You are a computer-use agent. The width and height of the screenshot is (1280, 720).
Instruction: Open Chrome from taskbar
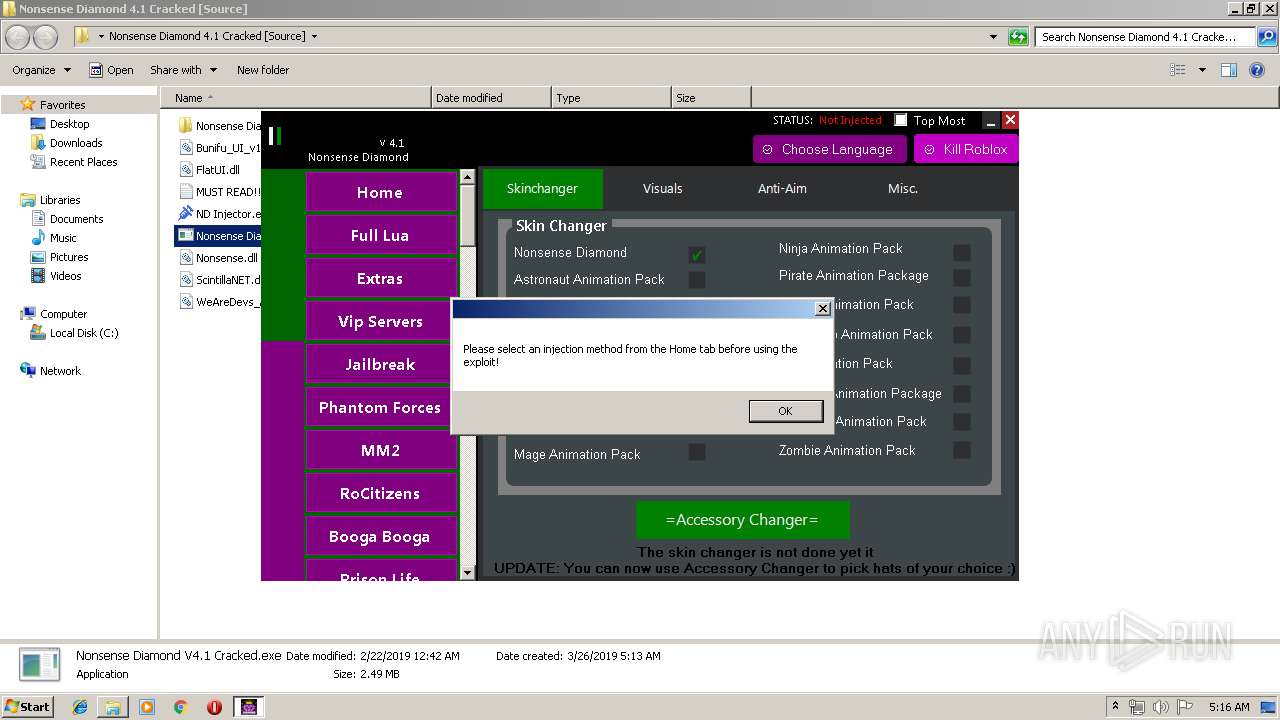(181, 706)
